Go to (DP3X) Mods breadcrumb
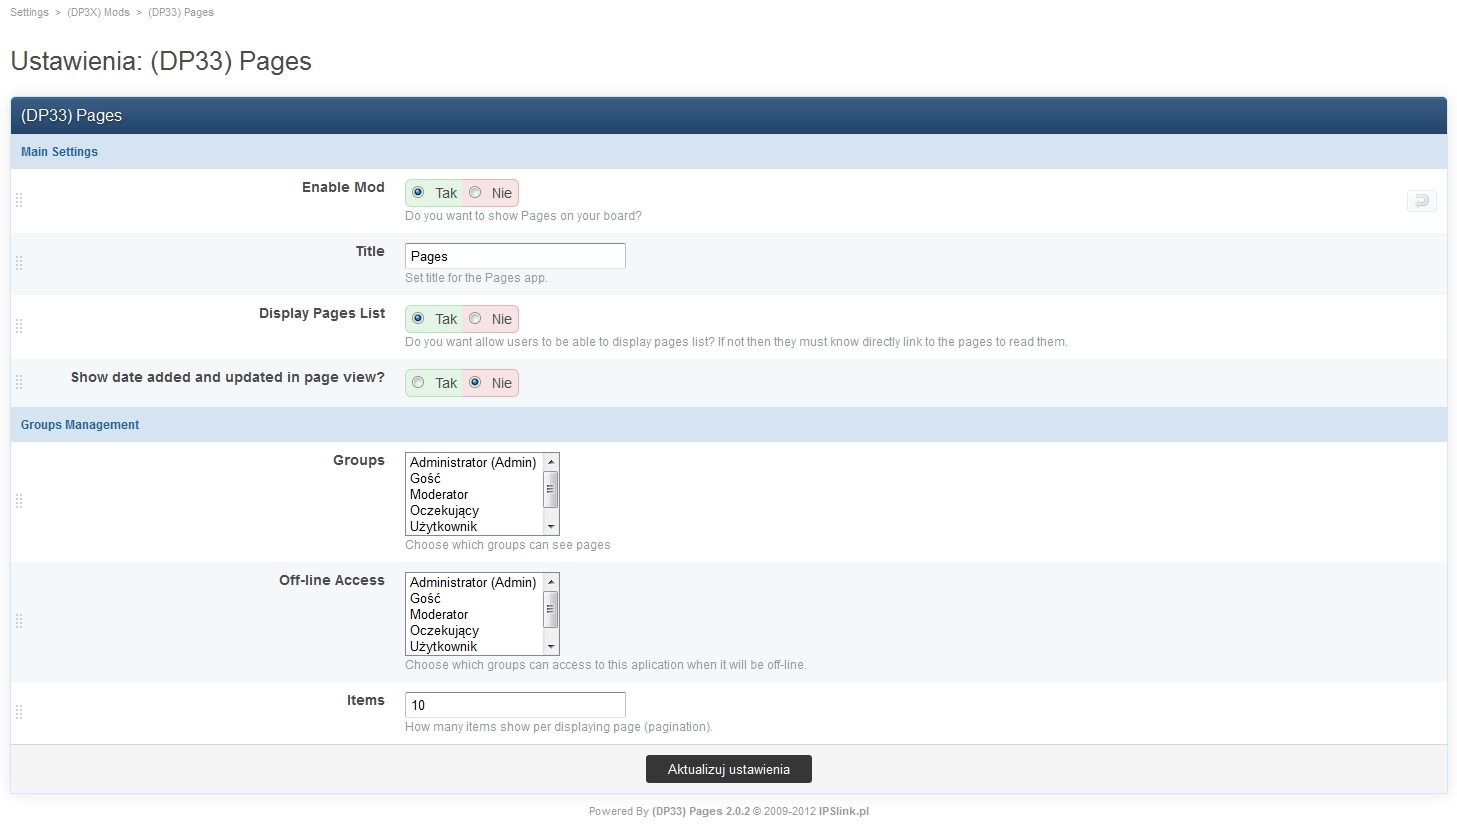Image resolution: width=1457 pixels, height=836 pixels. [98, 12]
